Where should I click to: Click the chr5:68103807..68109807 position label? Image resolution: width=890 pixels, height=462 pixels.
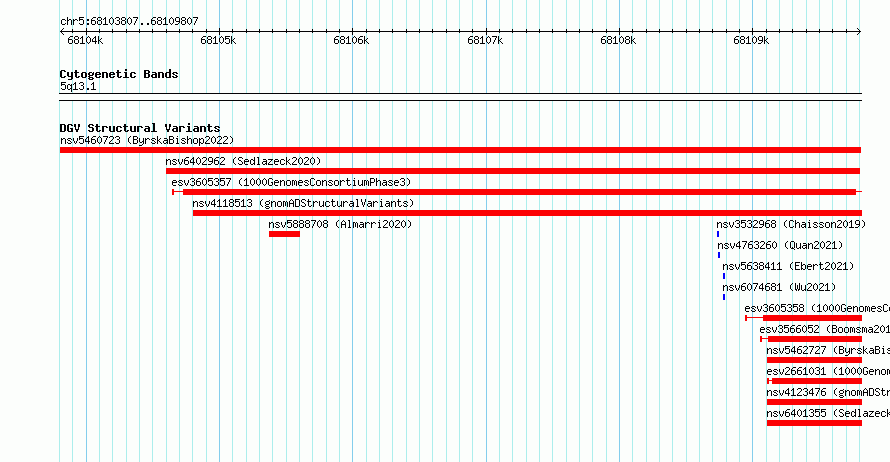[129, 21]
